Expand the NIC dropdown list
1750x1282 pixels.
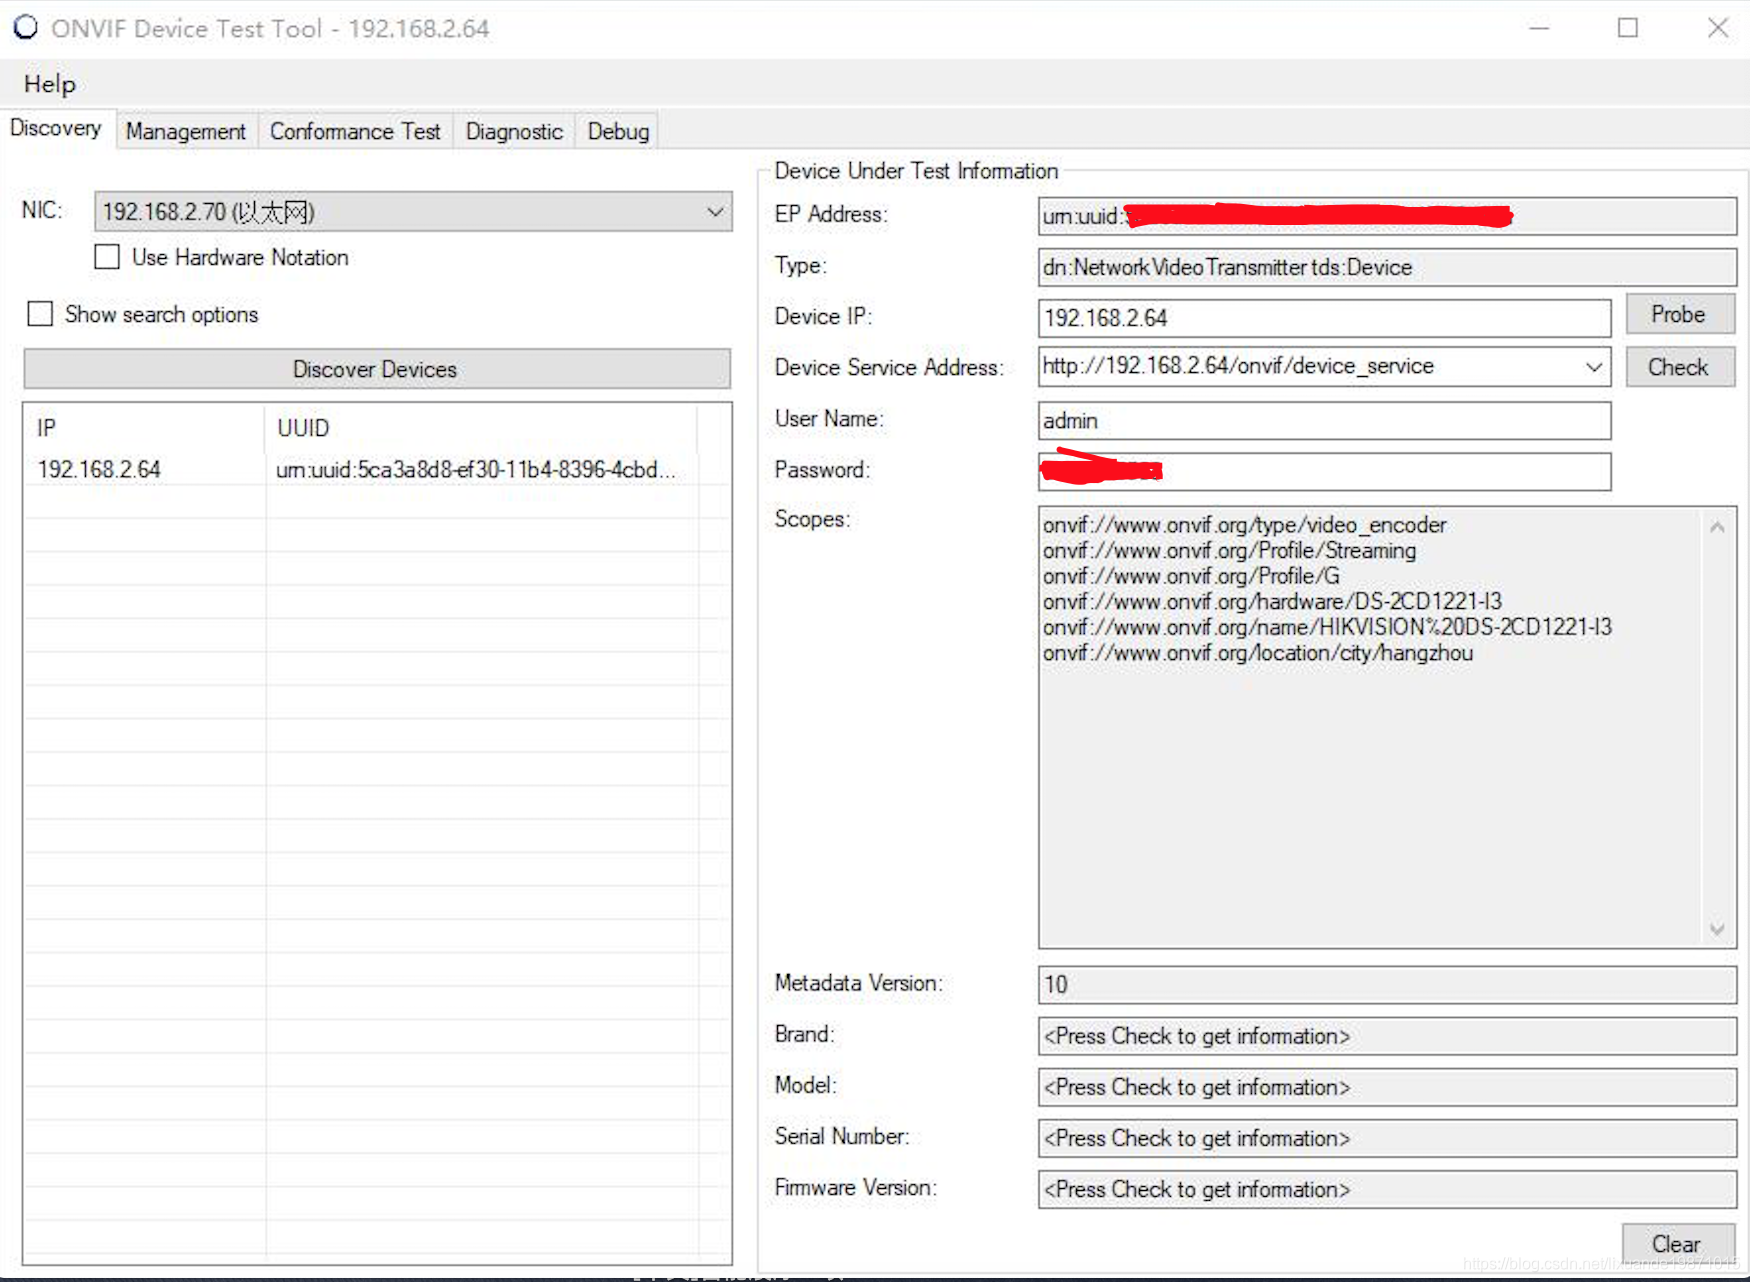click(715, 212)
